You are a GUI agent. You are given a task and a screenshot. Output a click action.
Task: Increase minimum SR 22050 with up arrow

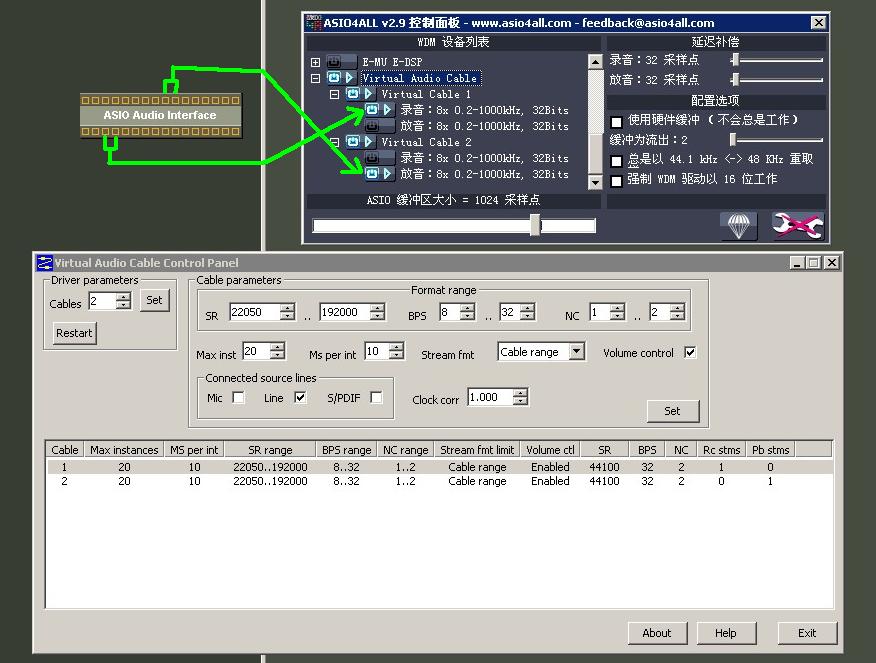point(287,308)
